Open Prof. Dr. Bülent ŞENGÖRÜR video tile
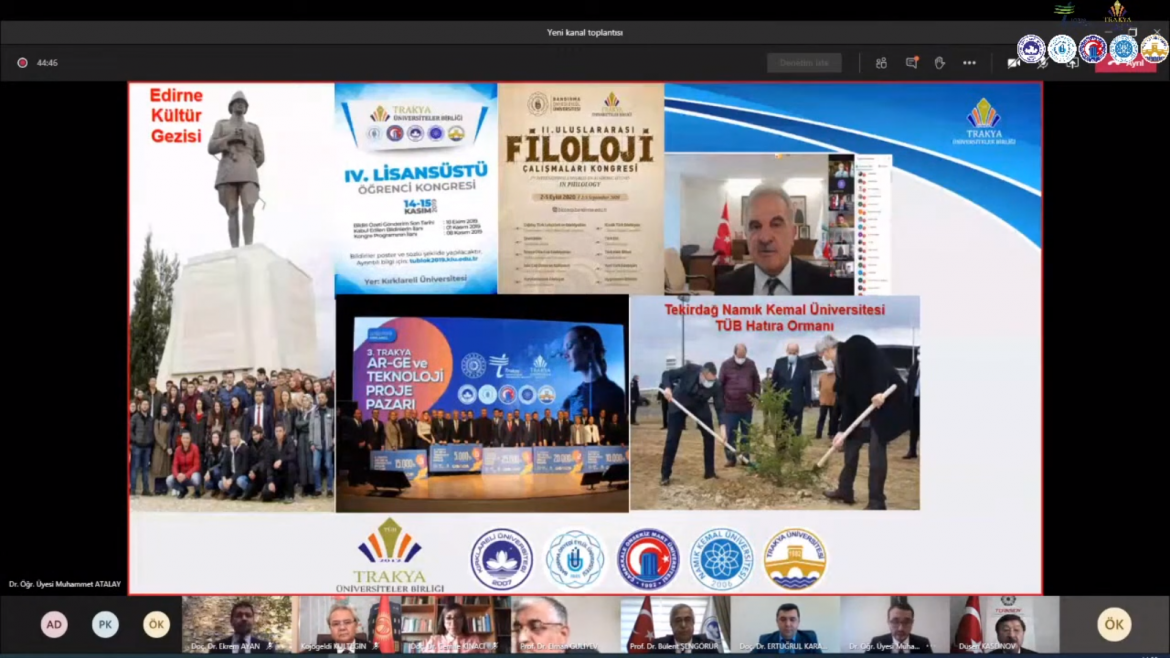Image resolution: width=1170 pixels, height=658 pixels. 676,624
